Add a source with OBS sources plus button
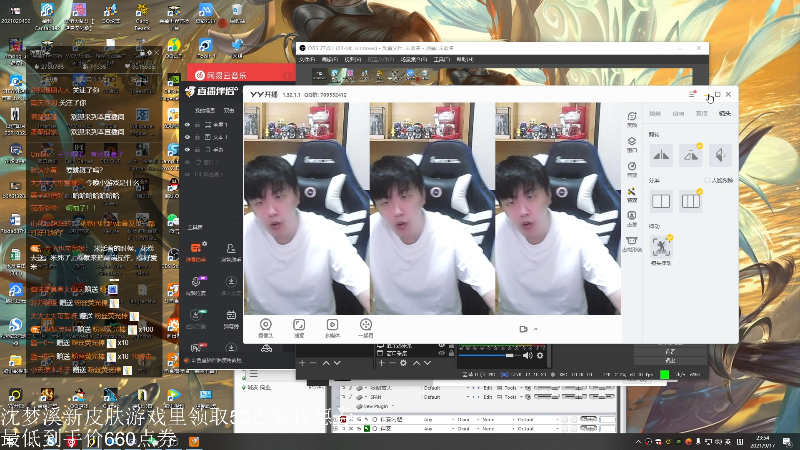 click(x=381, y=363)
